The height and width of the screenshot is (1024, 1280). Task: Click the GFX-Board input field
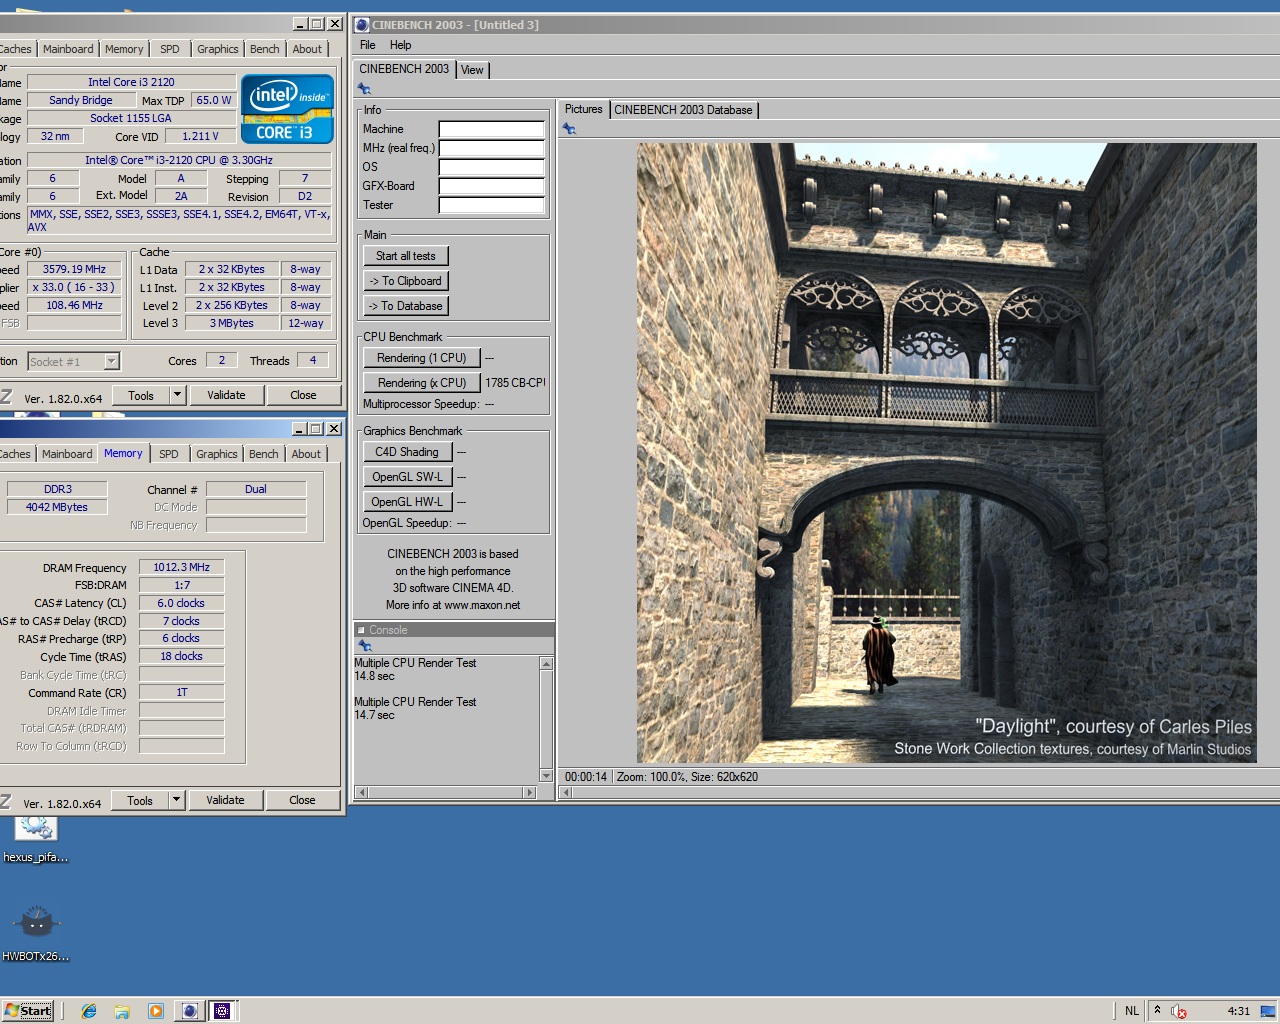coord(492,186)
